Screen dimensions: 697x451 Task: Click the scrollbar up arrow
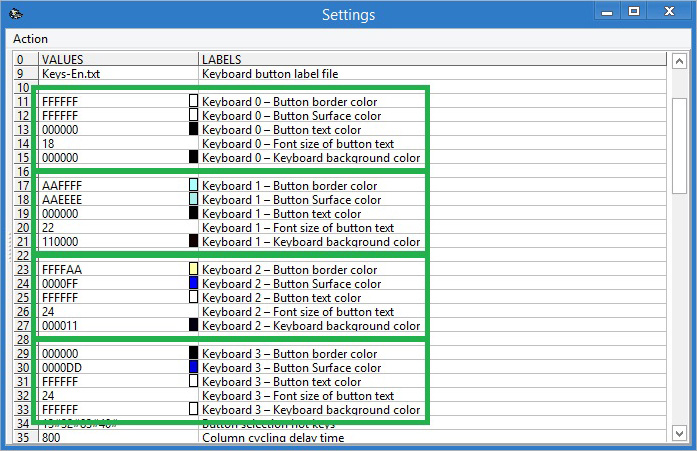tap(679, 61)
